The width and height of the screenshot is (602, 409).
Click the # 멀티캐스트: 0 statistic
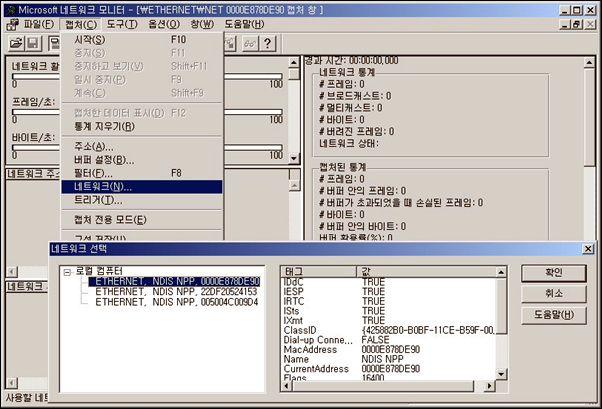pos(351,108)
